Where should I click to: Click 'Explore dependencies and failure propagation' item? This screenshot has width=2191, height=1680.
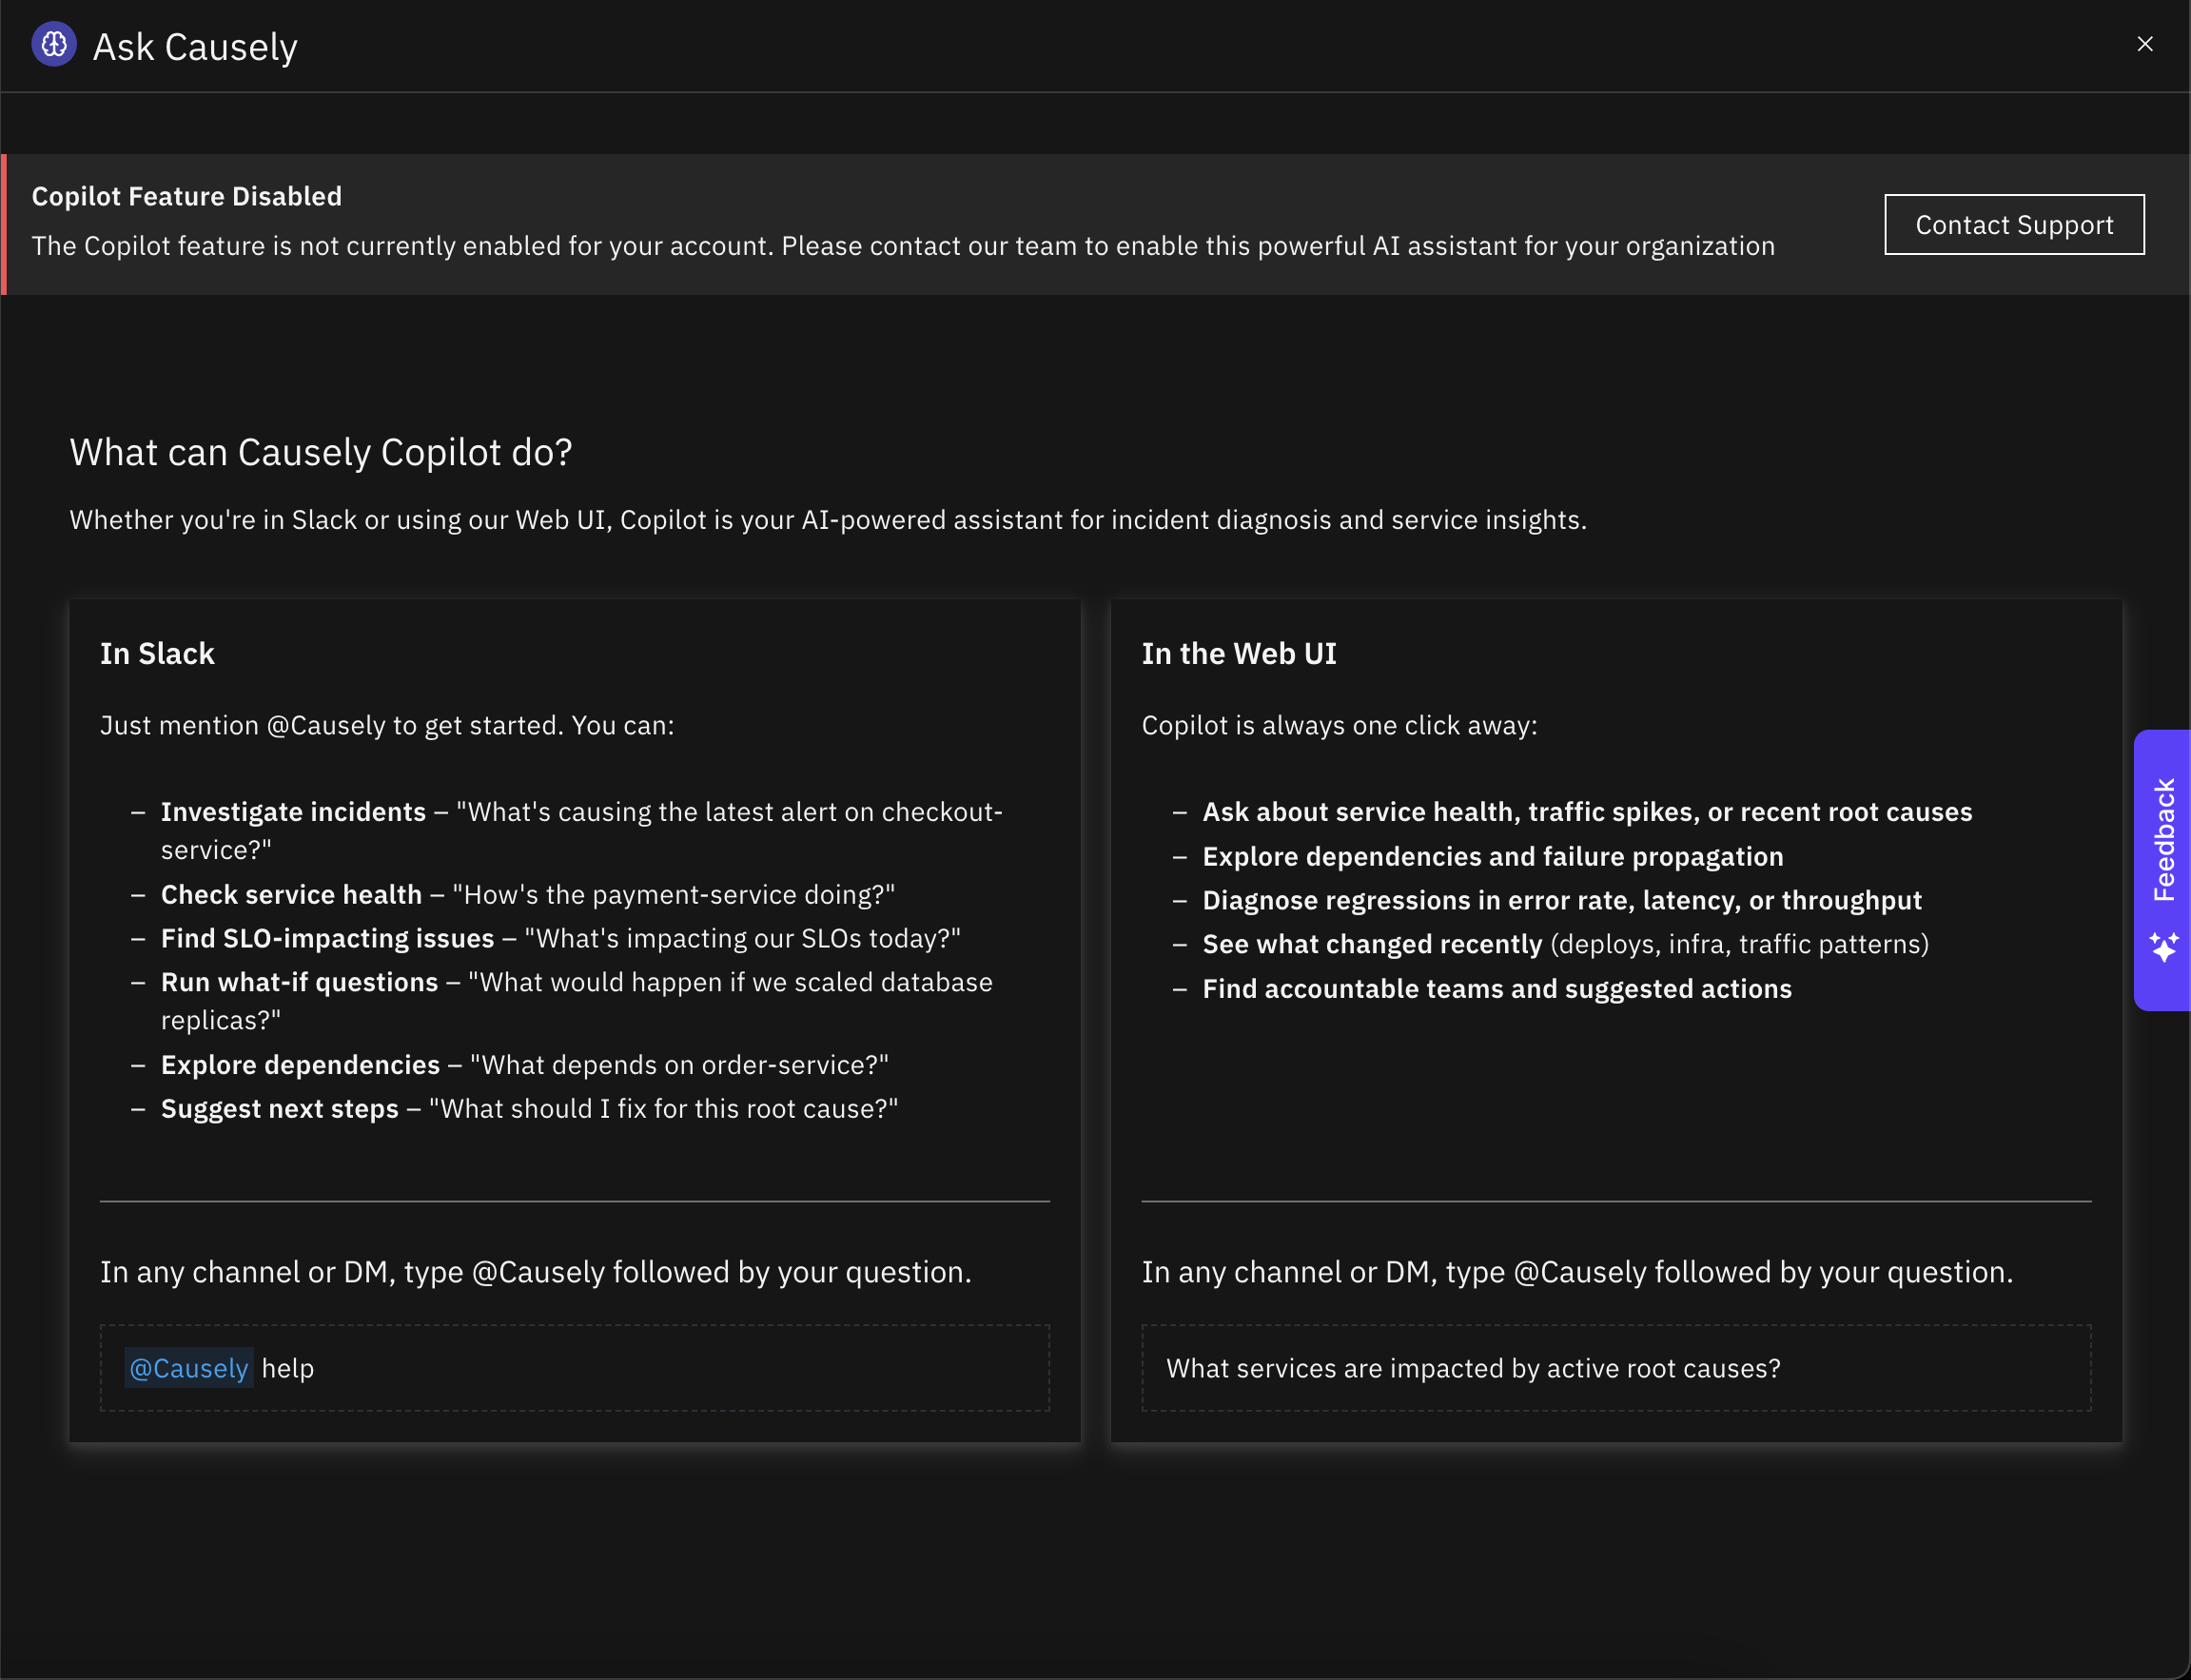pos(1493,857)
